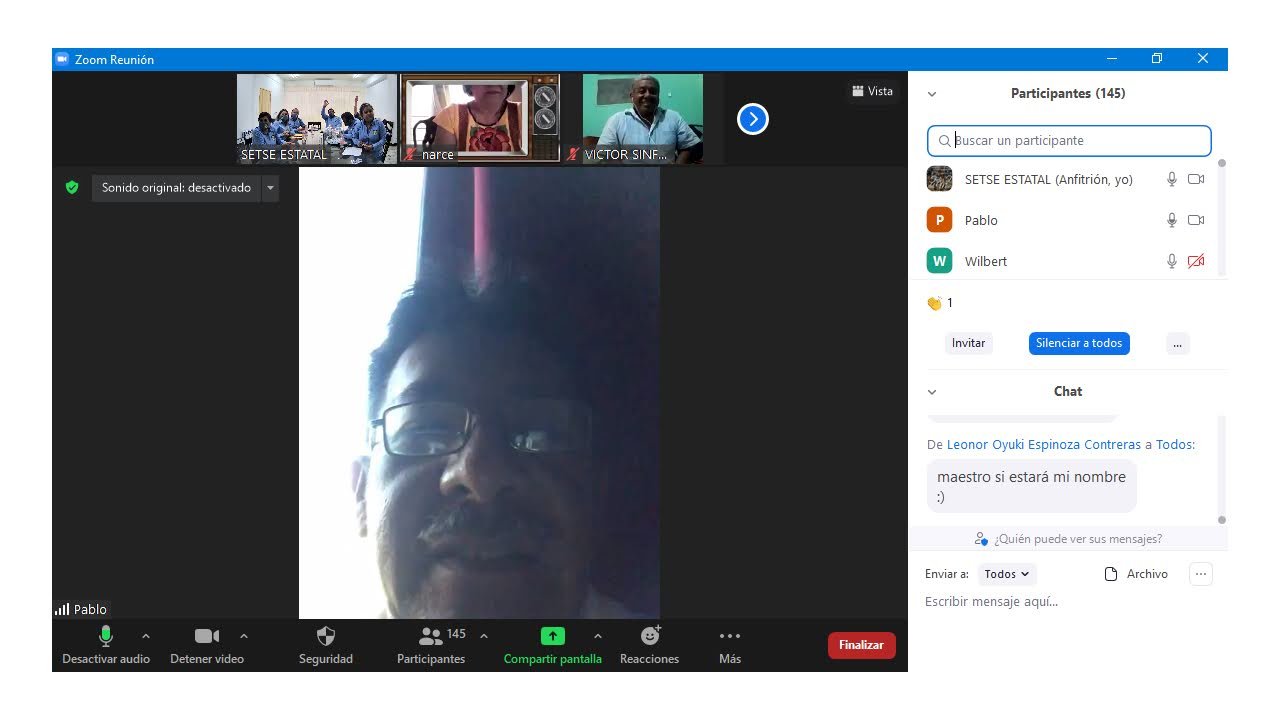The image size is (1280, 720).
Task: Collapse the Participantes panel chevron
Action: (932, 94)
